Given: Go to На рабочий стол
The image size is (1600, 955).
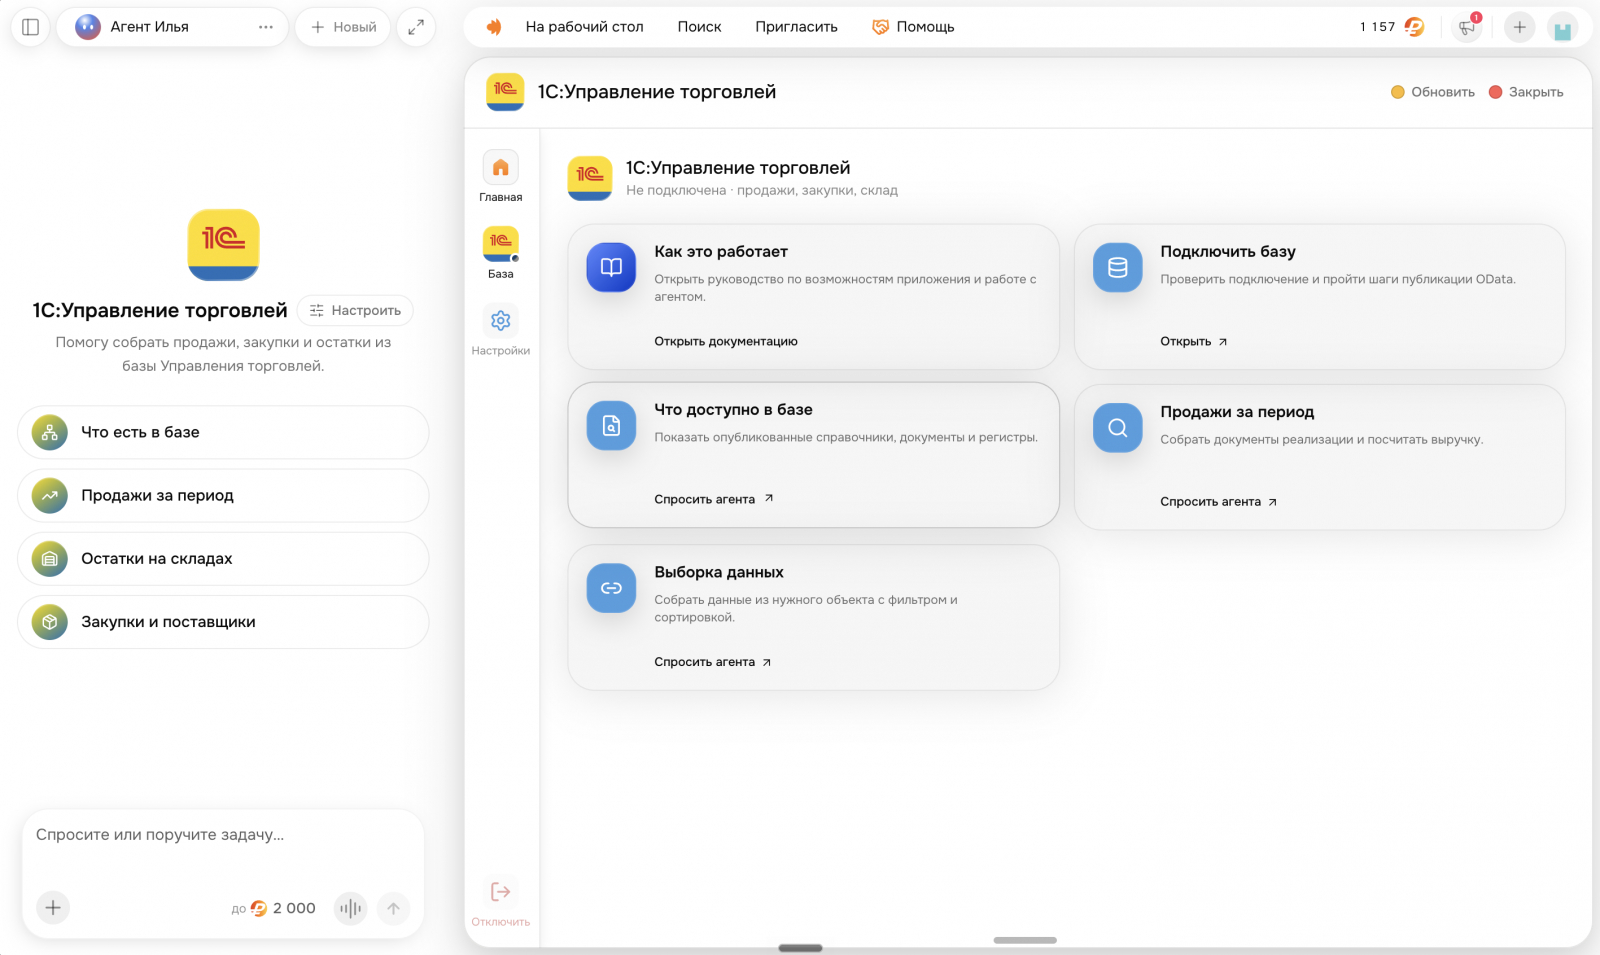Looking at the screenshot, I should pyautogui.click(x=584, y=27).
